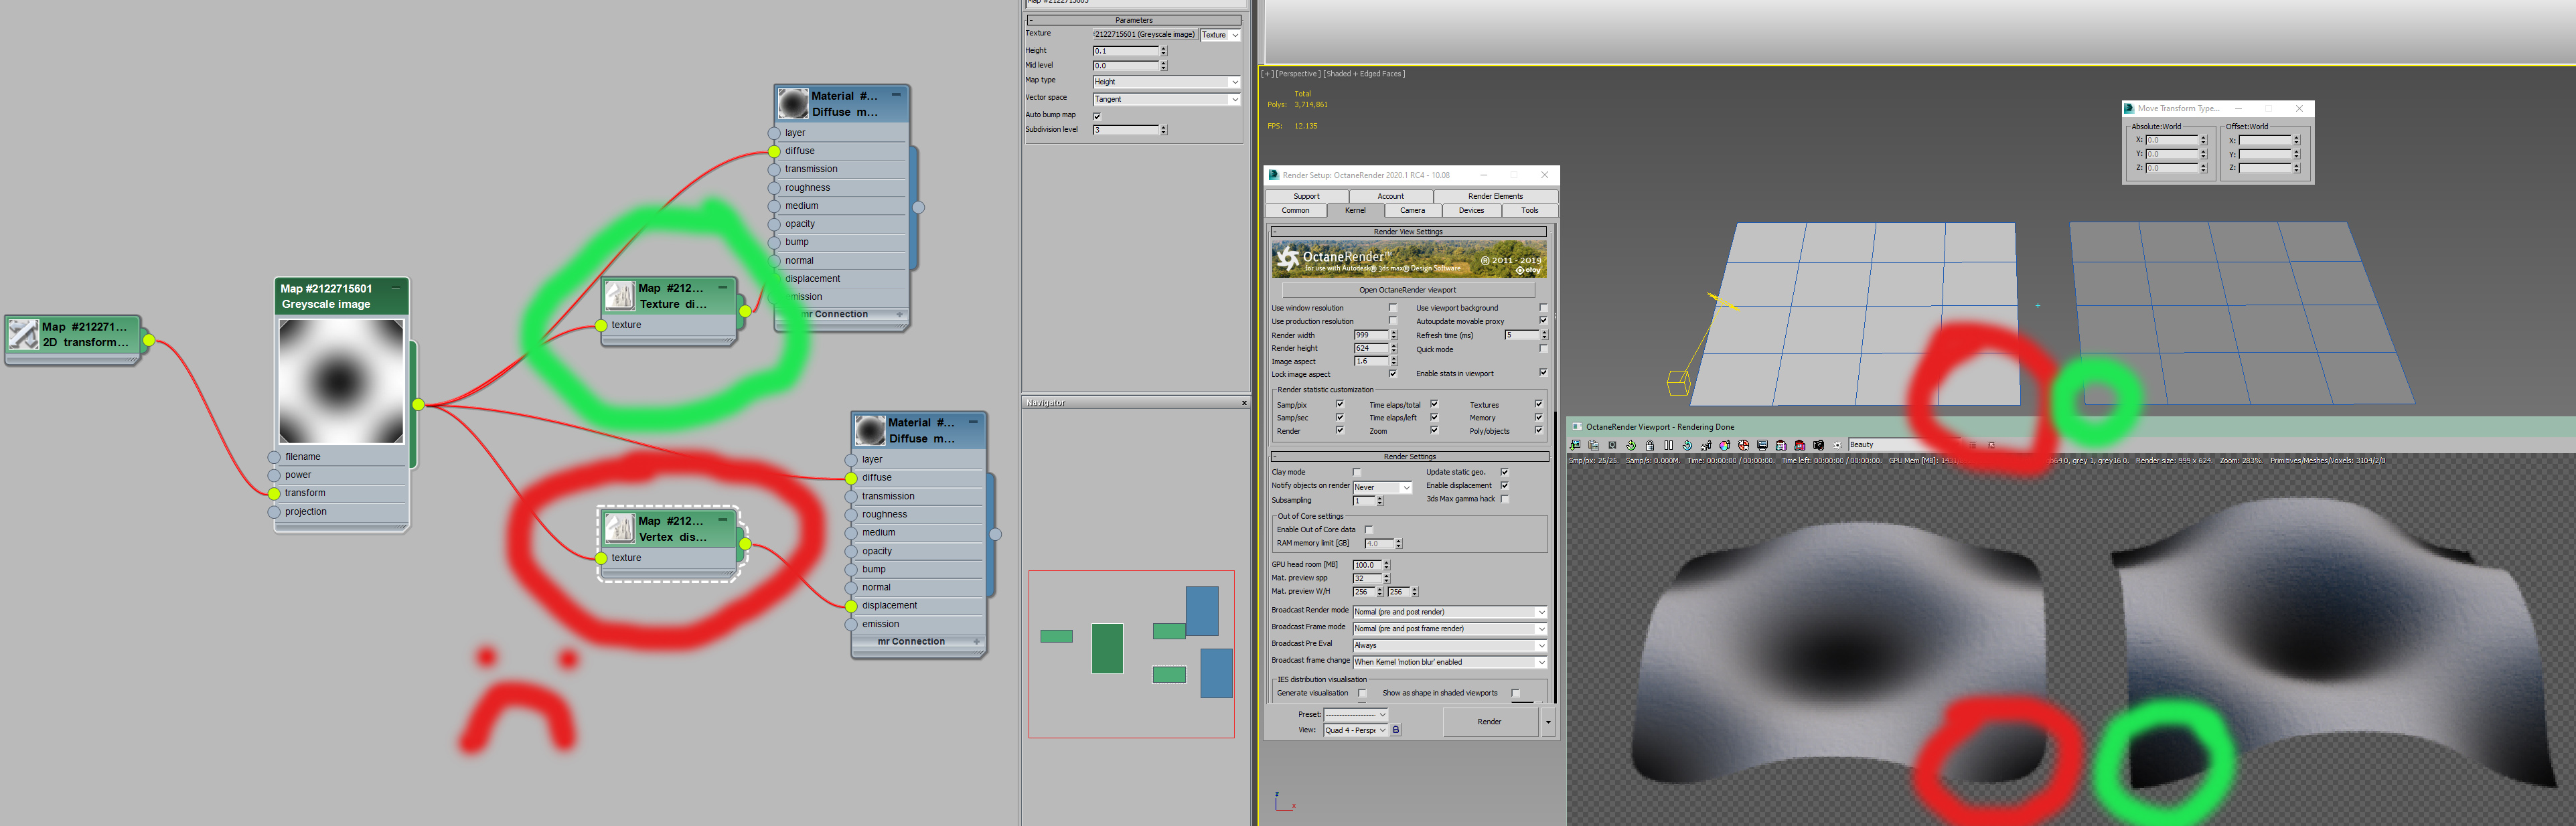Click the monitor display icon in Octane toolbar
Viewport: 2576px width, 826px height.
click(1762, 445)
